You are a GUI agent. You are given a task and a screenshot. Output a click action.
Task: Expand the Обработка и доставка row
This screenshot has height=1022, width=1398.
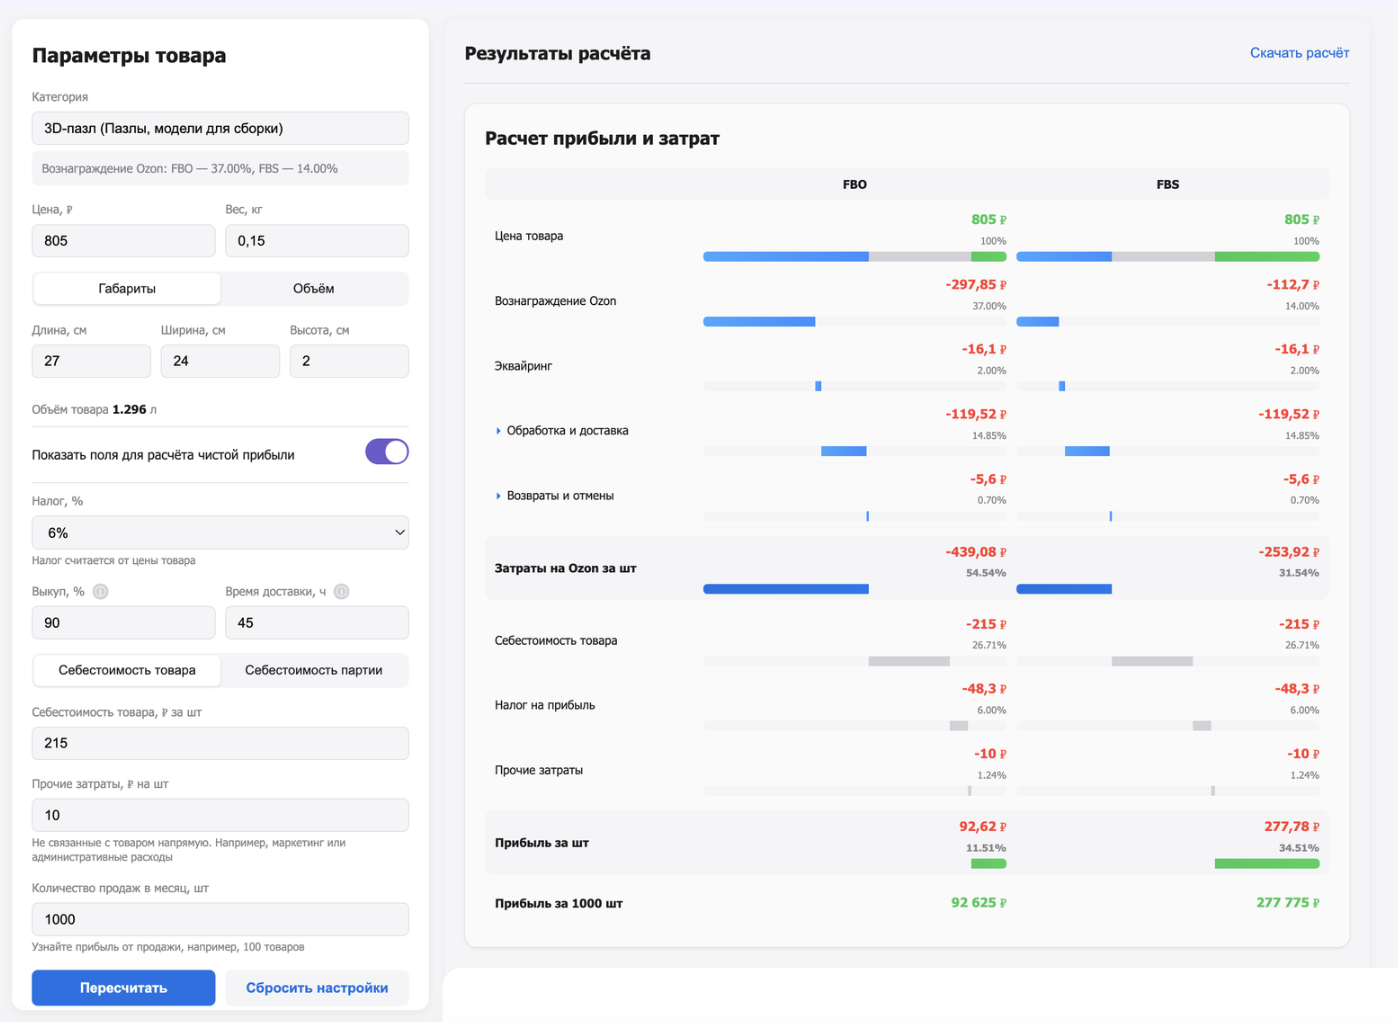(566, 431)
